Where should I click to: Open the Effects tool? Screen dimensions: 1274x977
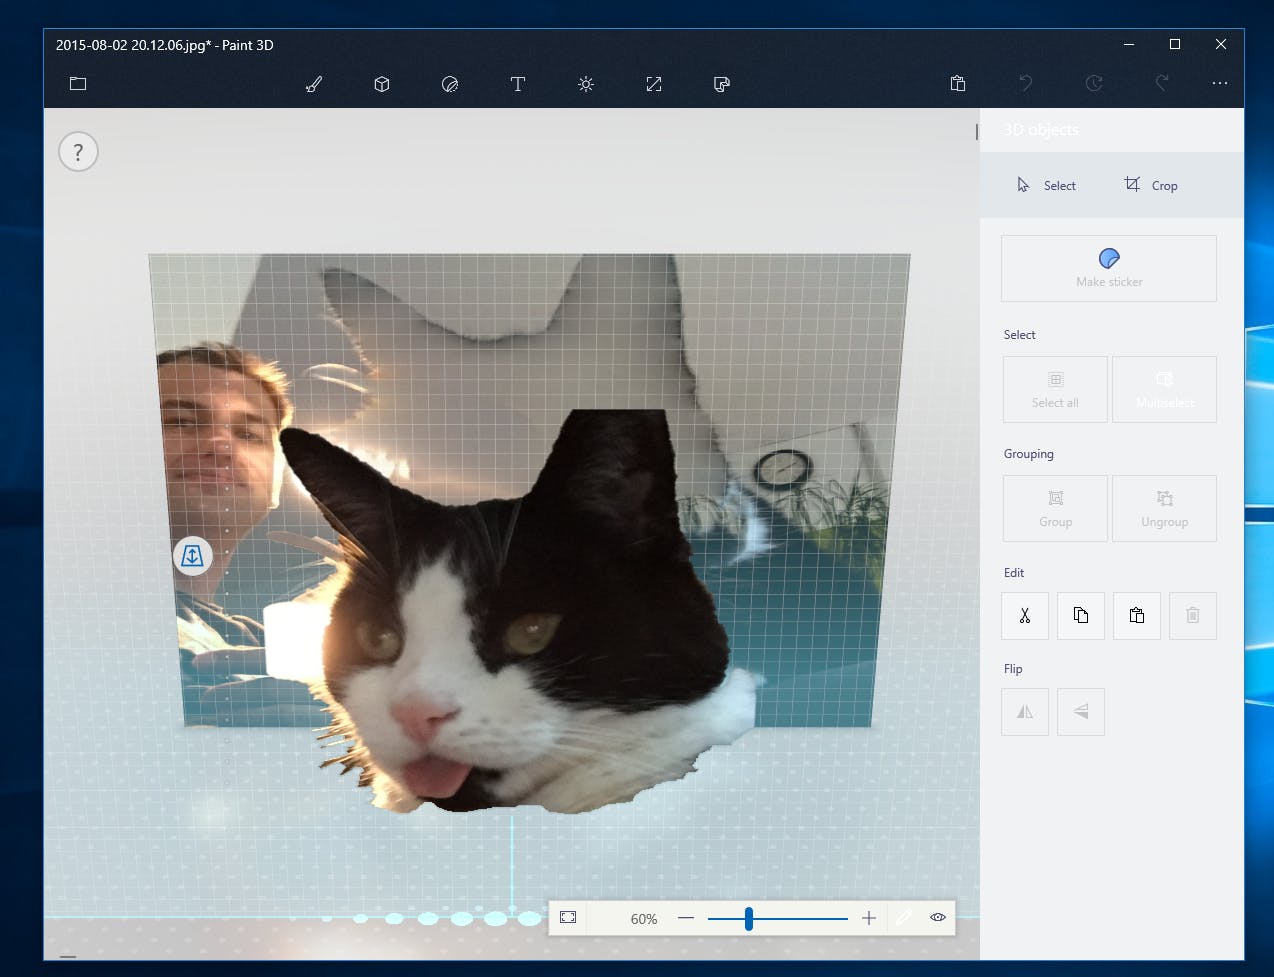(x=586, y=84)
